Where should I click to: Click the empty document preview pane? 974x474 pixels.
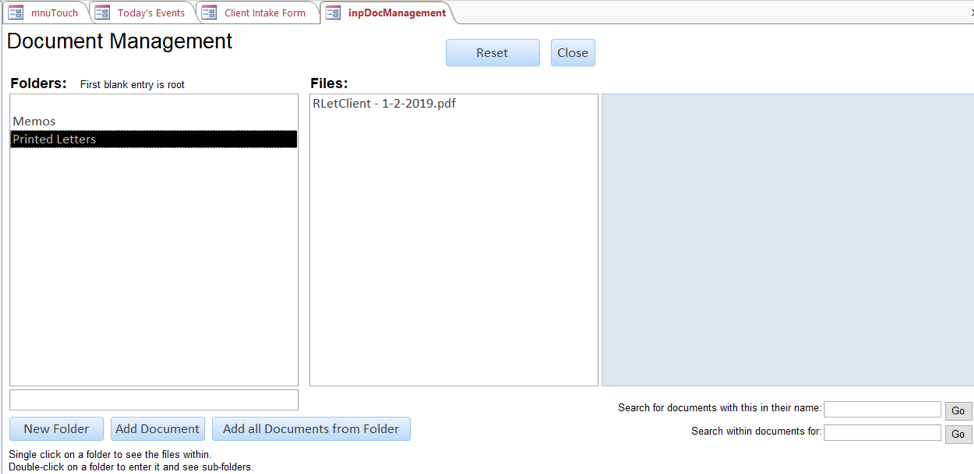tap(786, 240)
